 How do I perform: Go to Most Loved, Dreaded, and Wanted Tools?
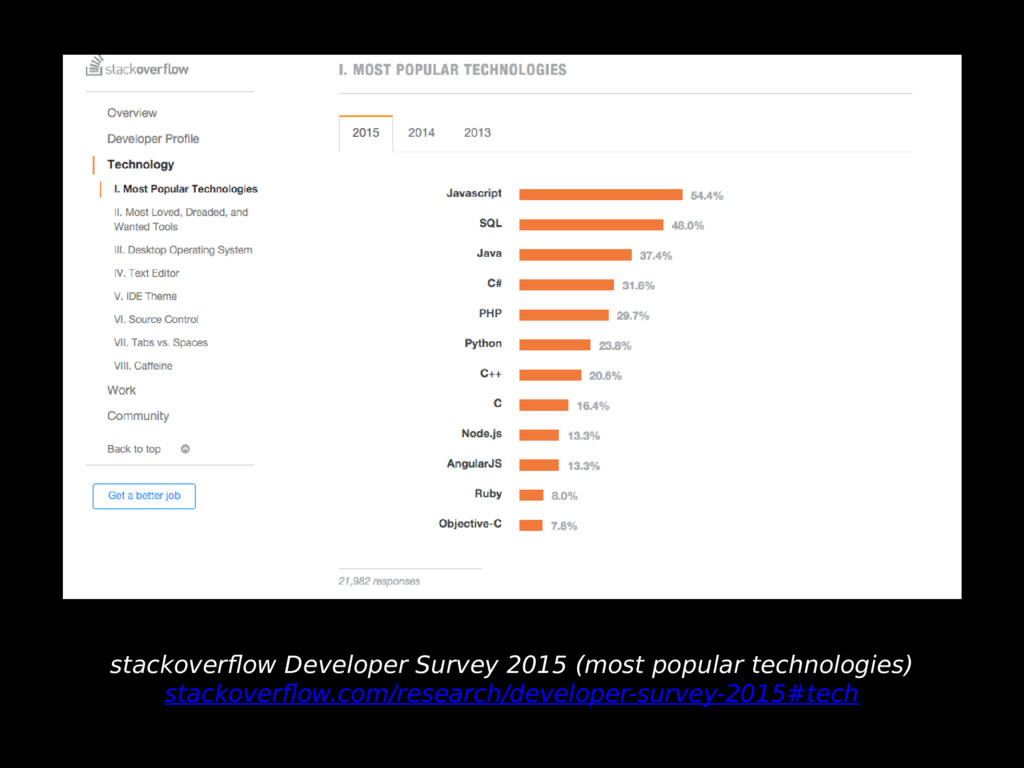pos(181,219)
